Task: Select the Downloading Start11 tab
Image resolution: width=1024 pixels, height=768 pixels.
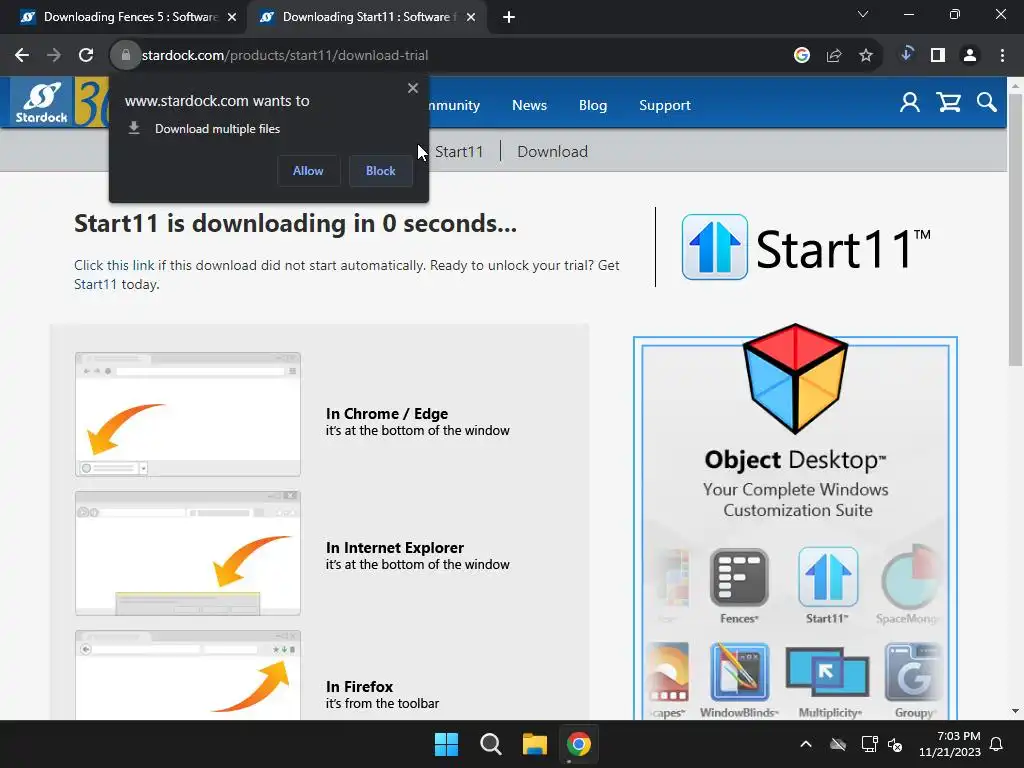Action: [366, 17]
